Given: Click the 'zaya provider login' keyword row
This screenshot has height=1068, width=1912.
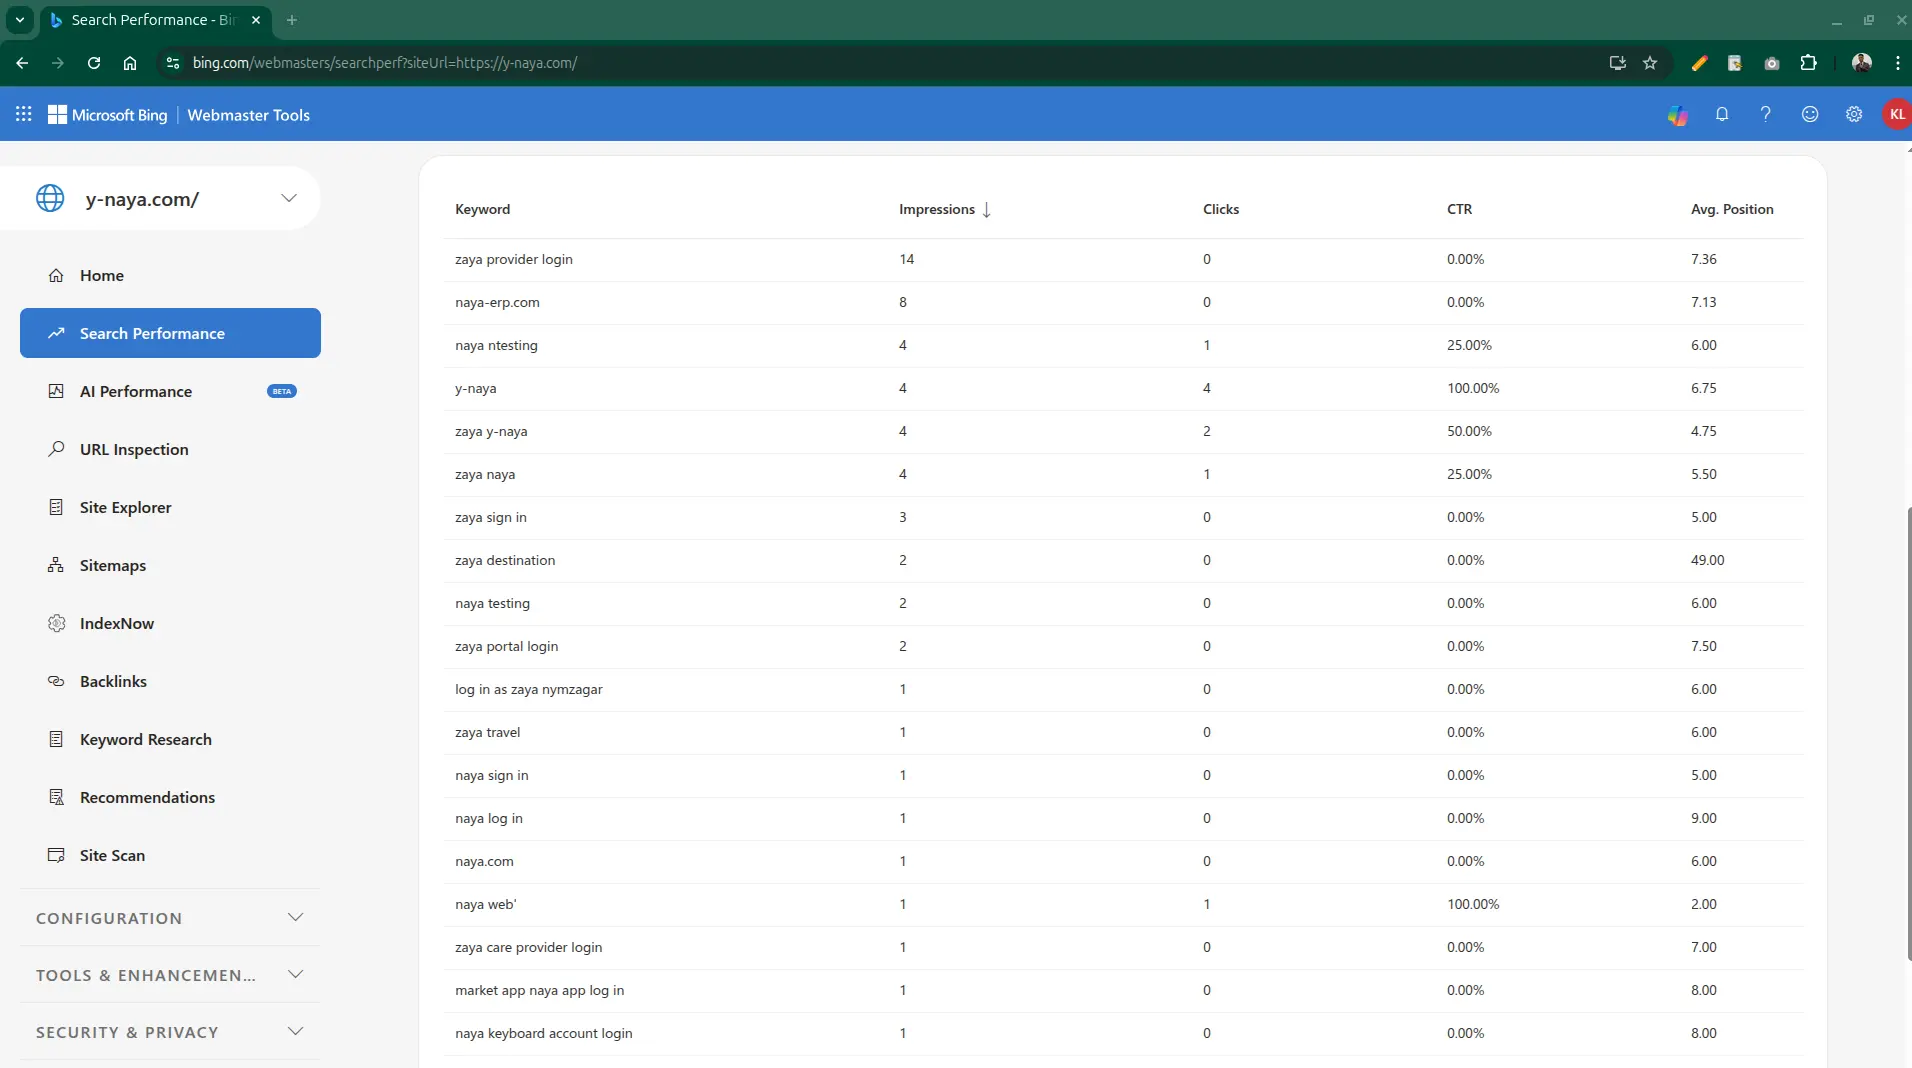Looking at the screenshot, I should point(514,259).
